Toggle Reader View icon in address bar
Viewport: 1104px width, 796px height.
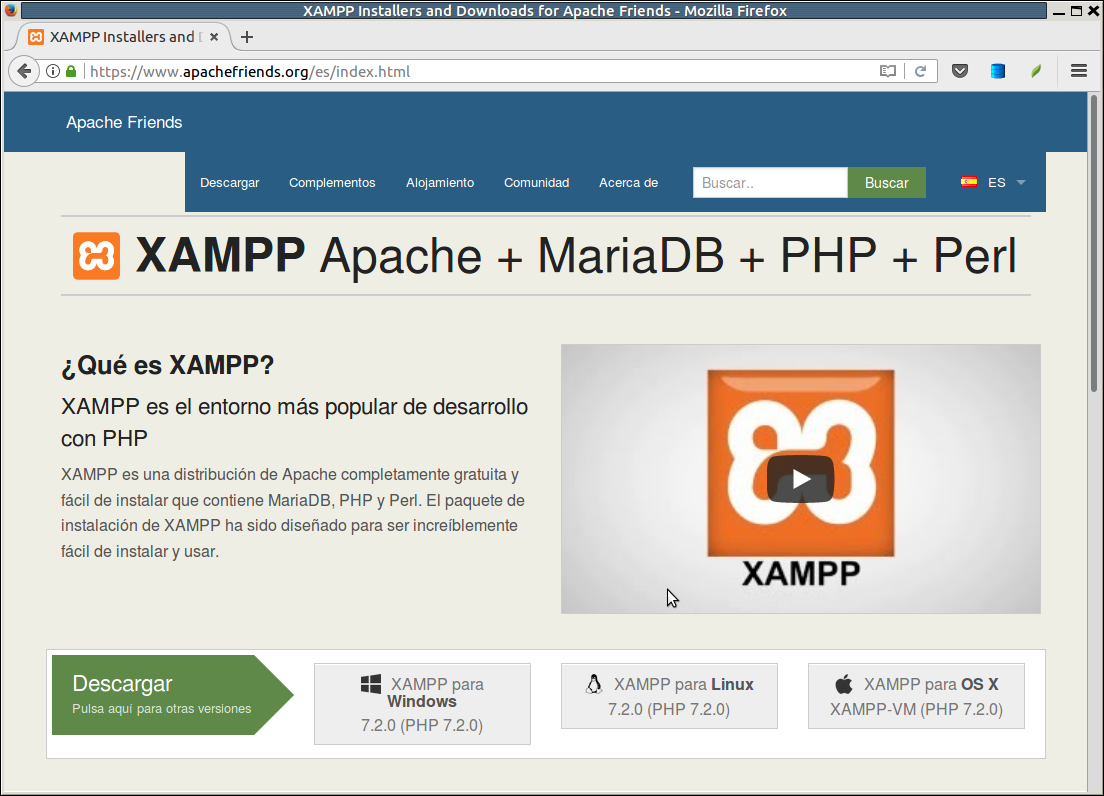(887, 71)
